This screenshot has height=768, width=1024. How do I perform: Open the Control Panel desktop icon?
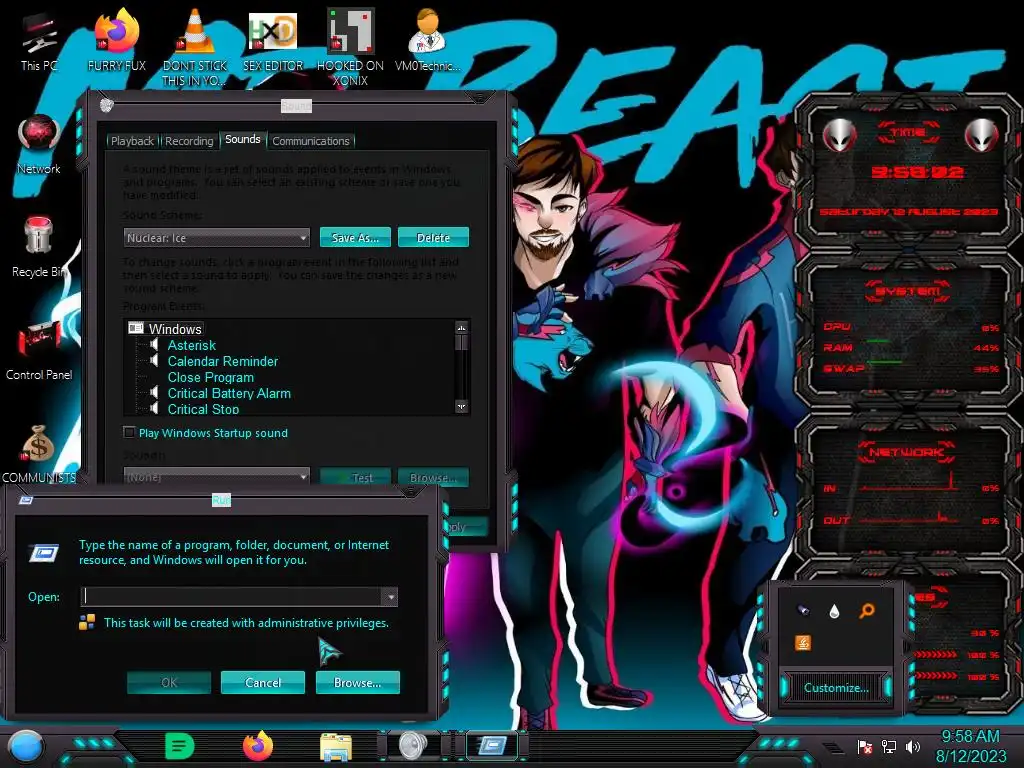click(x=39, y=351)
